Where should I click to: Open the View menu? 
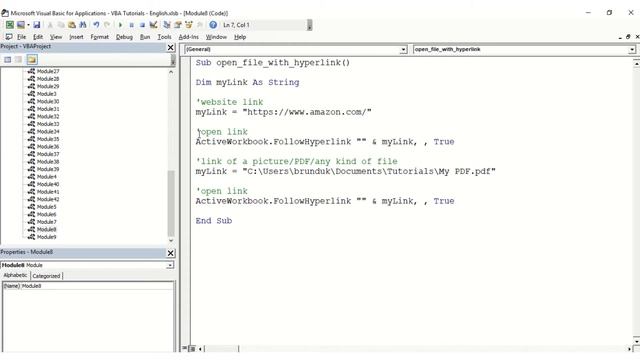(x=56, y=37)
